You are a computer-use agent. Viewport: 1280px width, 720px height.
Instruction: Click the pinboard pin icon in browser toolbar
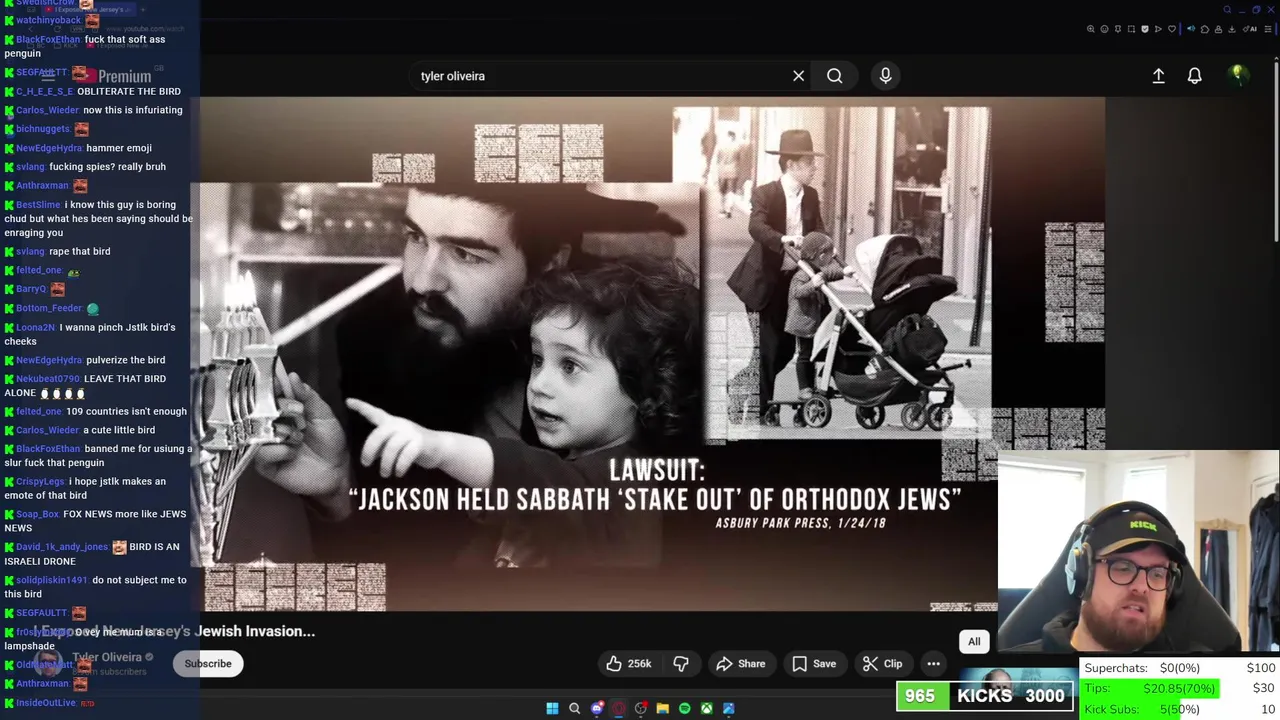click(1118, 29)
